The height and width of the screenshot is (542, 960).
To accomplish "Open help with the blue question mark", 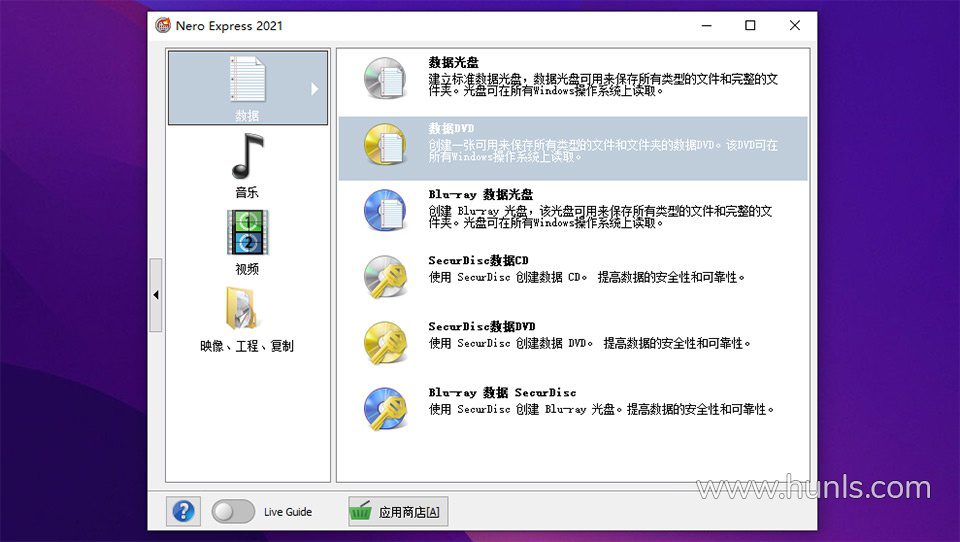I will [x=183, y=511].
